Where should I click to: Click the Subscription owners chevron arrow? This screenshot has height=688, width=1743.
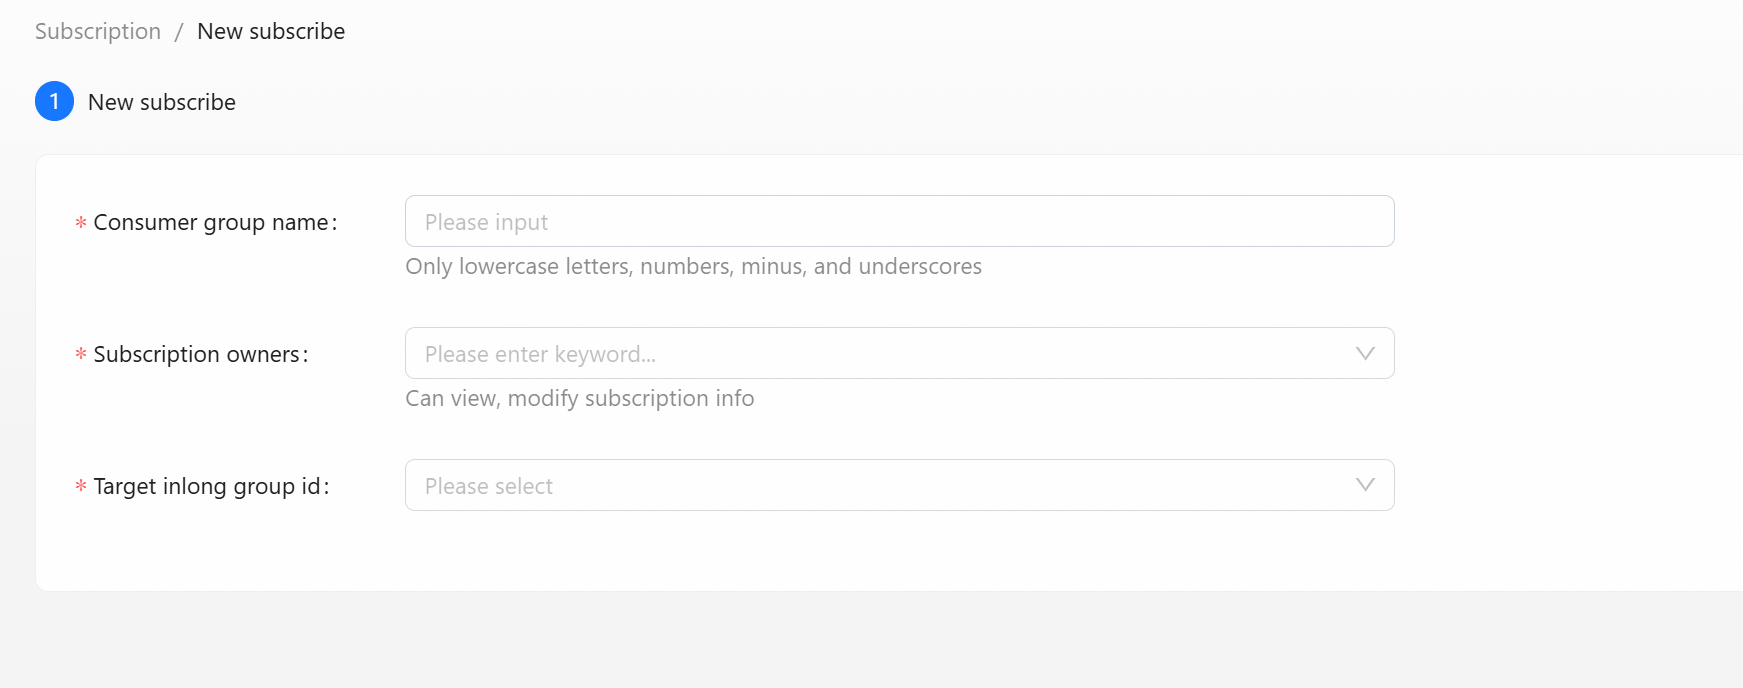[1364, 353]
